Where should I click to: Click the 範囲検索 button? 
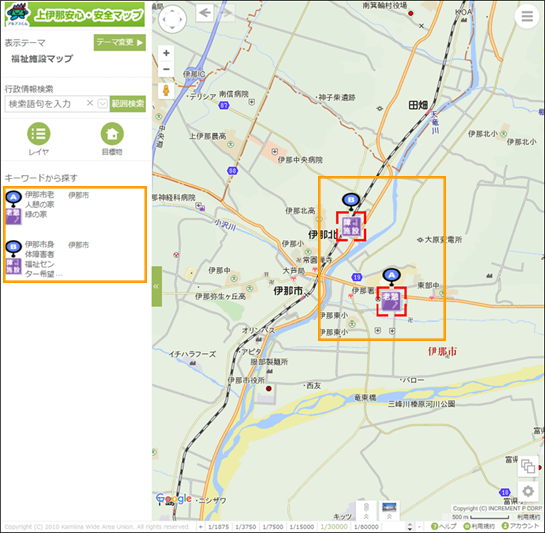coord(128,104)
